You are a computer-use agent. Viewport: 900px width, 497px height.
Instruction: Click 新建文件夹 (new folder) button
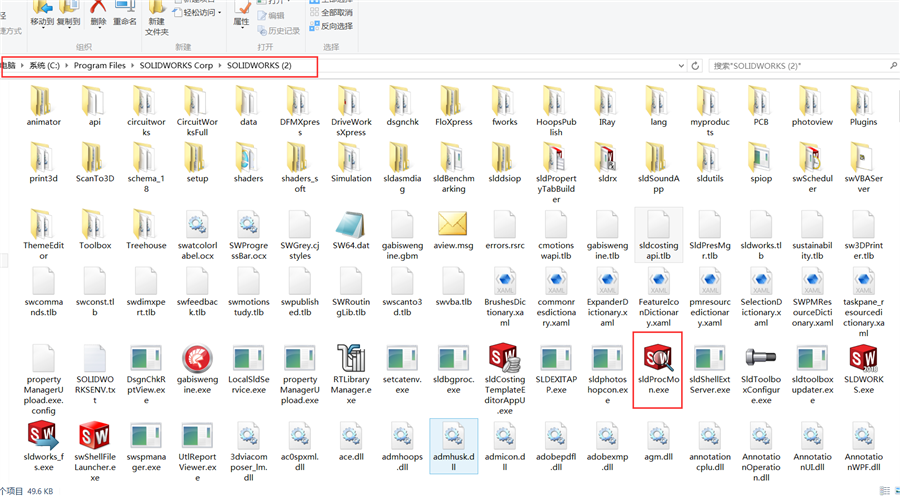click(x=157, y=17)
